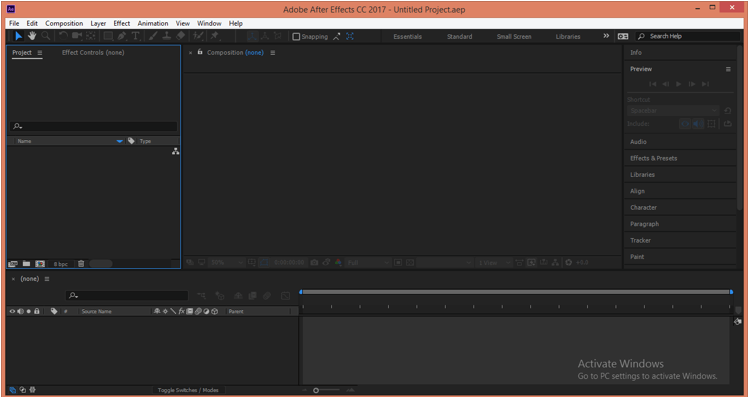Toggle Frame Blending for the timeline
751x401 pixels.
pyautogui.click(x=252, y=297)
